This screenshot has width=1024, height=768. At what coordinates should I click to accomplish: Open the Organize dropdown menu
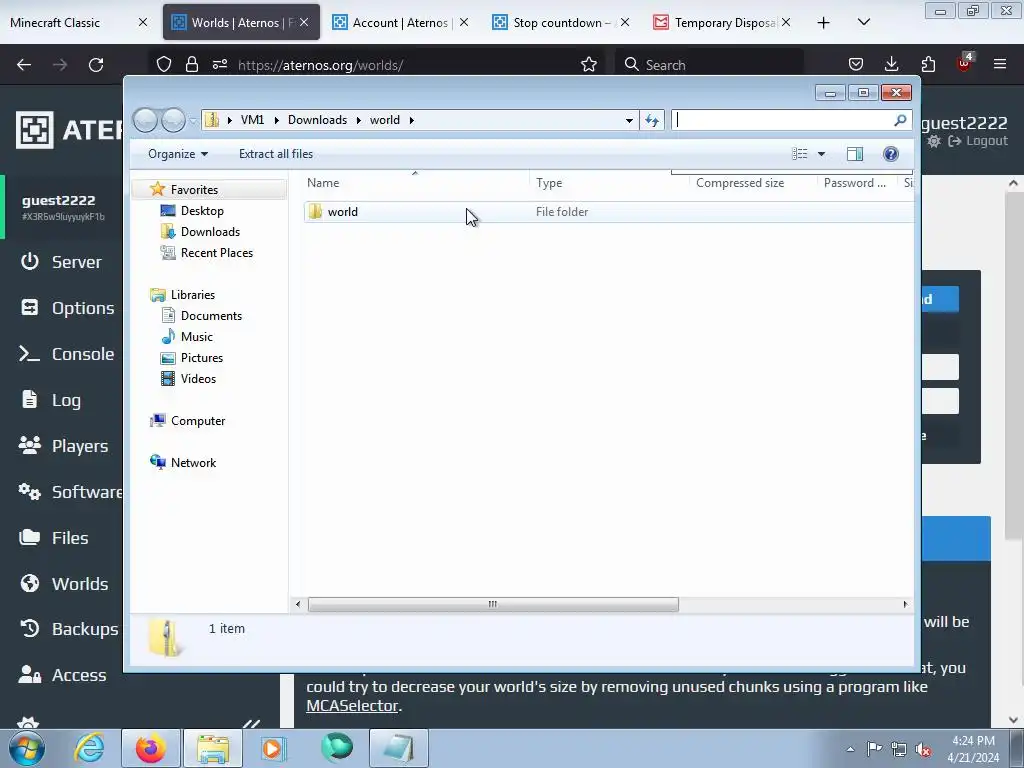point(178,154)
